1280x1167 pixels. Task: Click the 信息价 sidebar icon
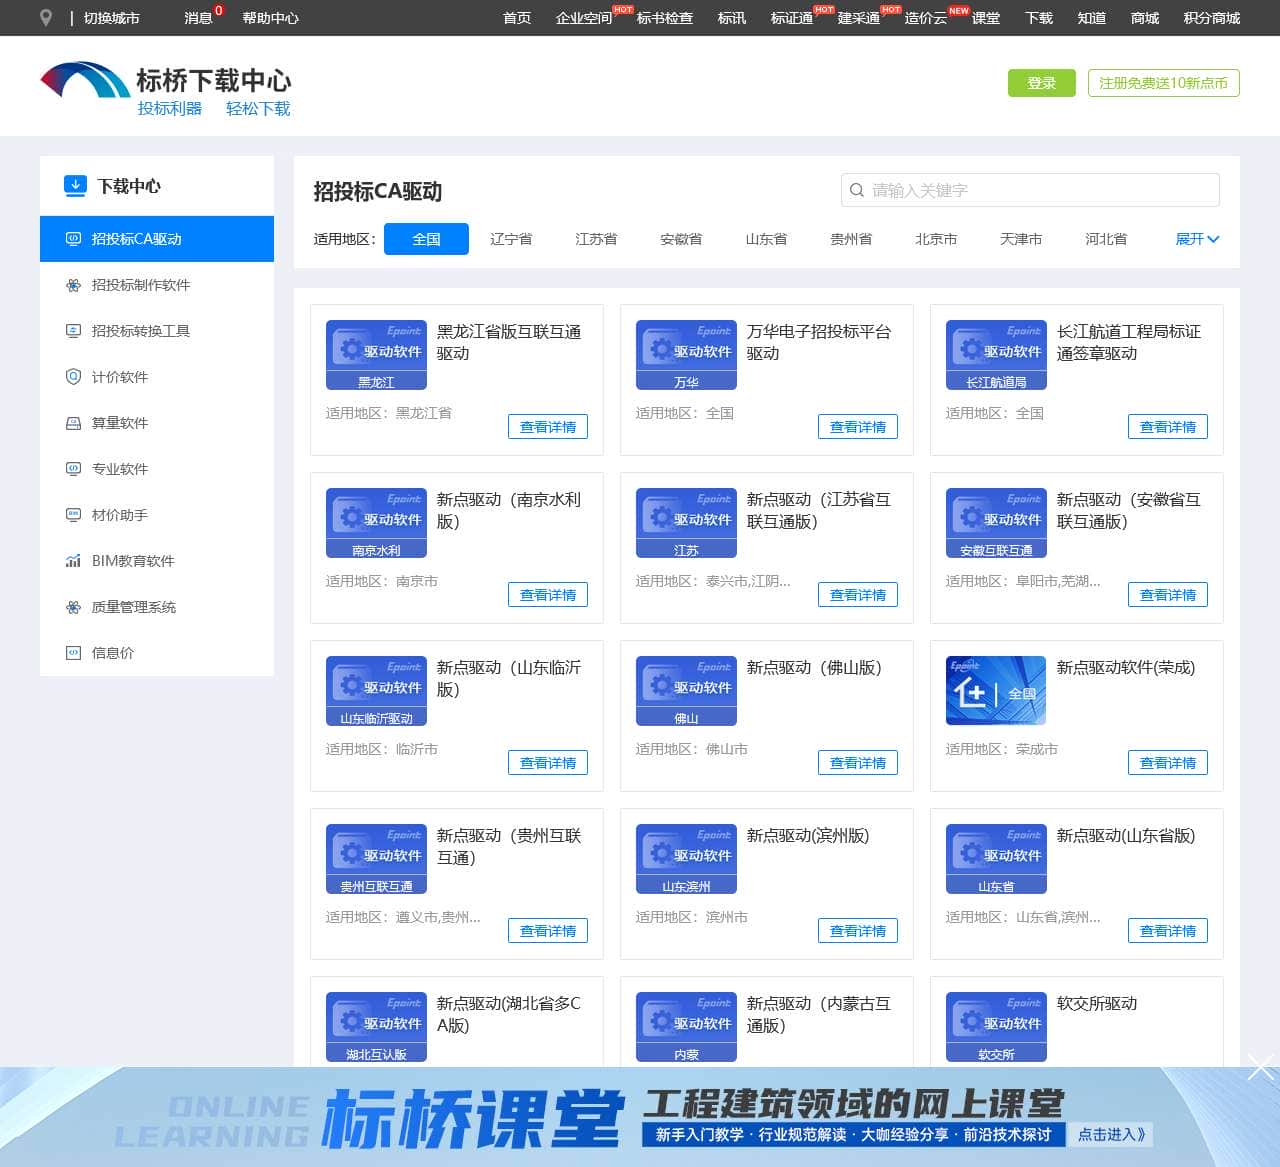[73, 653]
